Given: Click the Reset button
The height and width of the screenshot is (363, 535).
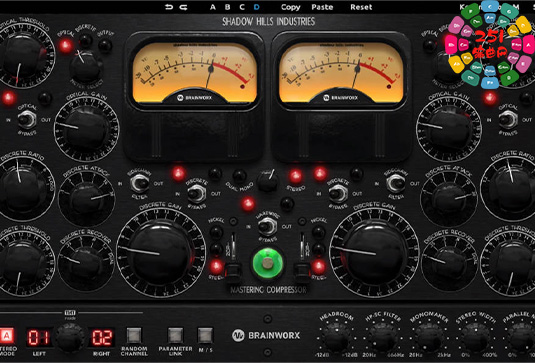Looking at the screenshot, I should [361, 7].
